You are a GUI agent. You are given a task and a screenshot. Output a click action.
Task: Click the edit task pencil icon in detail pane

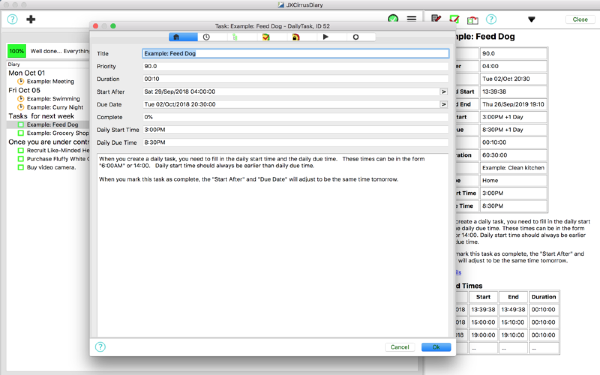(436, 19)
